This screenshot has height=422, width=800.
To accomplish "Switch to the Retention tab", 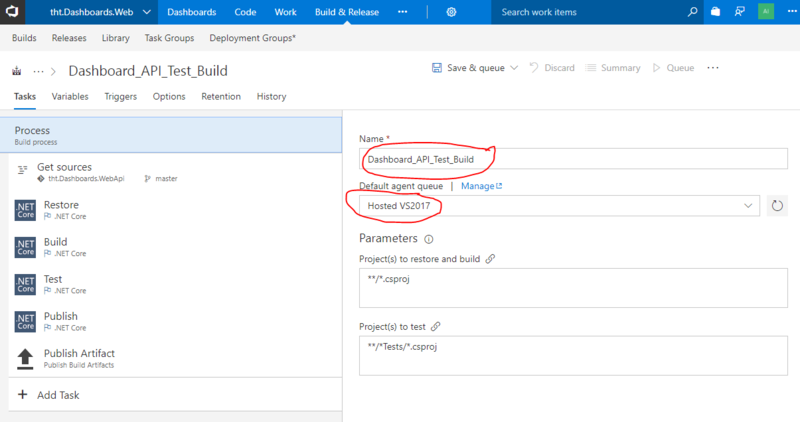I will point(221,96).
